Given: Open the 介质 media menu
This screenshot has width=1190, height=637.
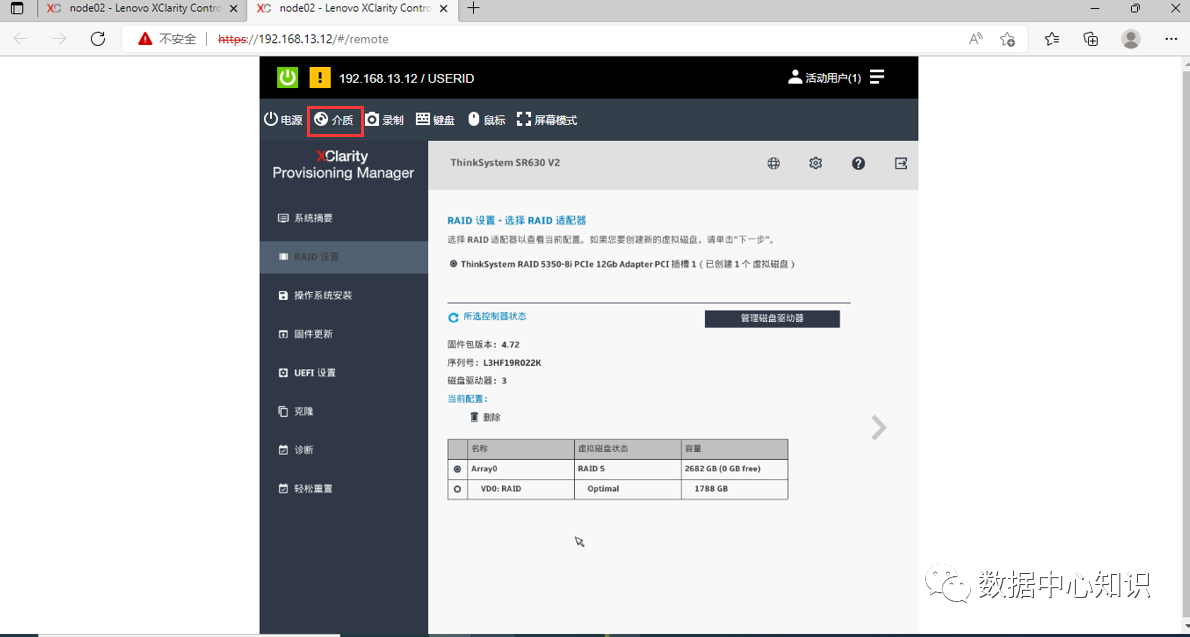Looking at the screenshot, I should 335,120.
